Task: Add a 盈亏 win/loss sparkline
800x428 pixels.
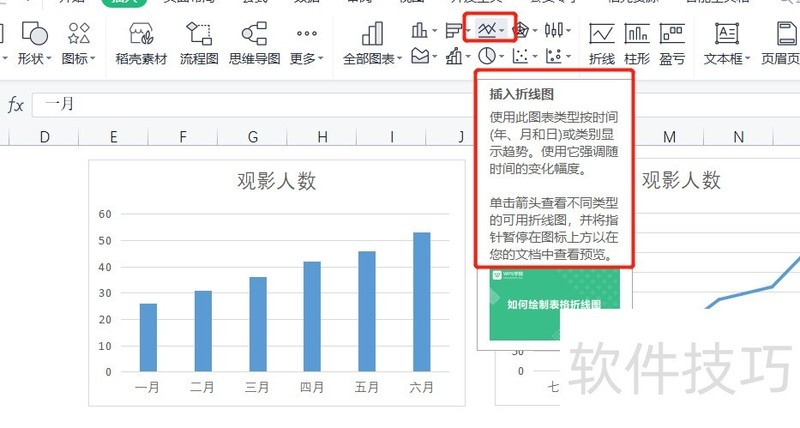Action: (x=671, y=44)
